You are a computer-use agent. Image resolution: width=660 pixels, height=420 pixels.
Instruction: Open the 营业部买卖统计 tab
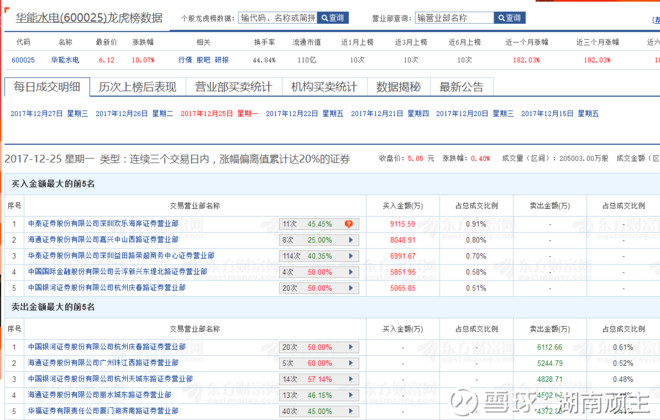click(233, 88)
